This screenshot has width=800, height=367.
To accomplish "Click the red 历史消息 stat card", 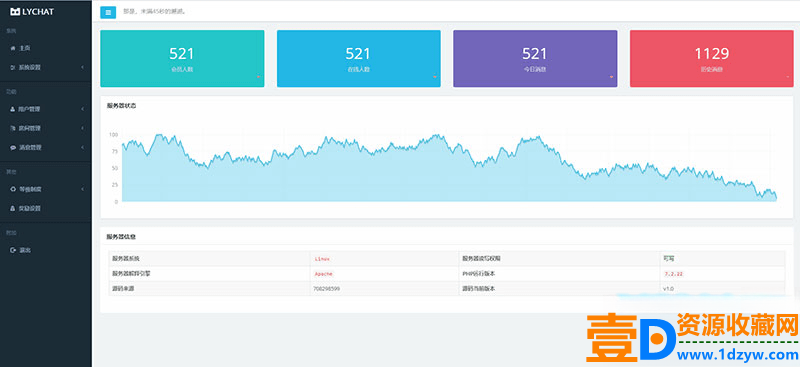I will click(x=712, y=59).
